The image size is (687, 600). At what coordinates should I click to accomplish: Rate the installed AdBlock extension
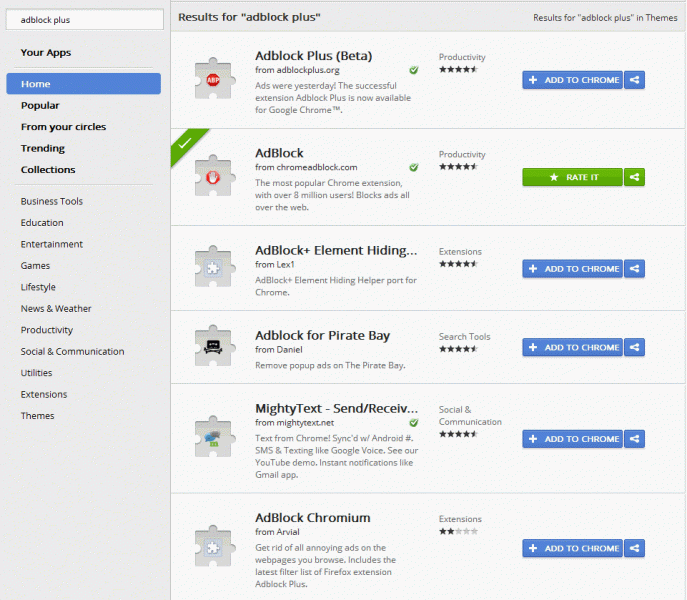pos(573,177)
